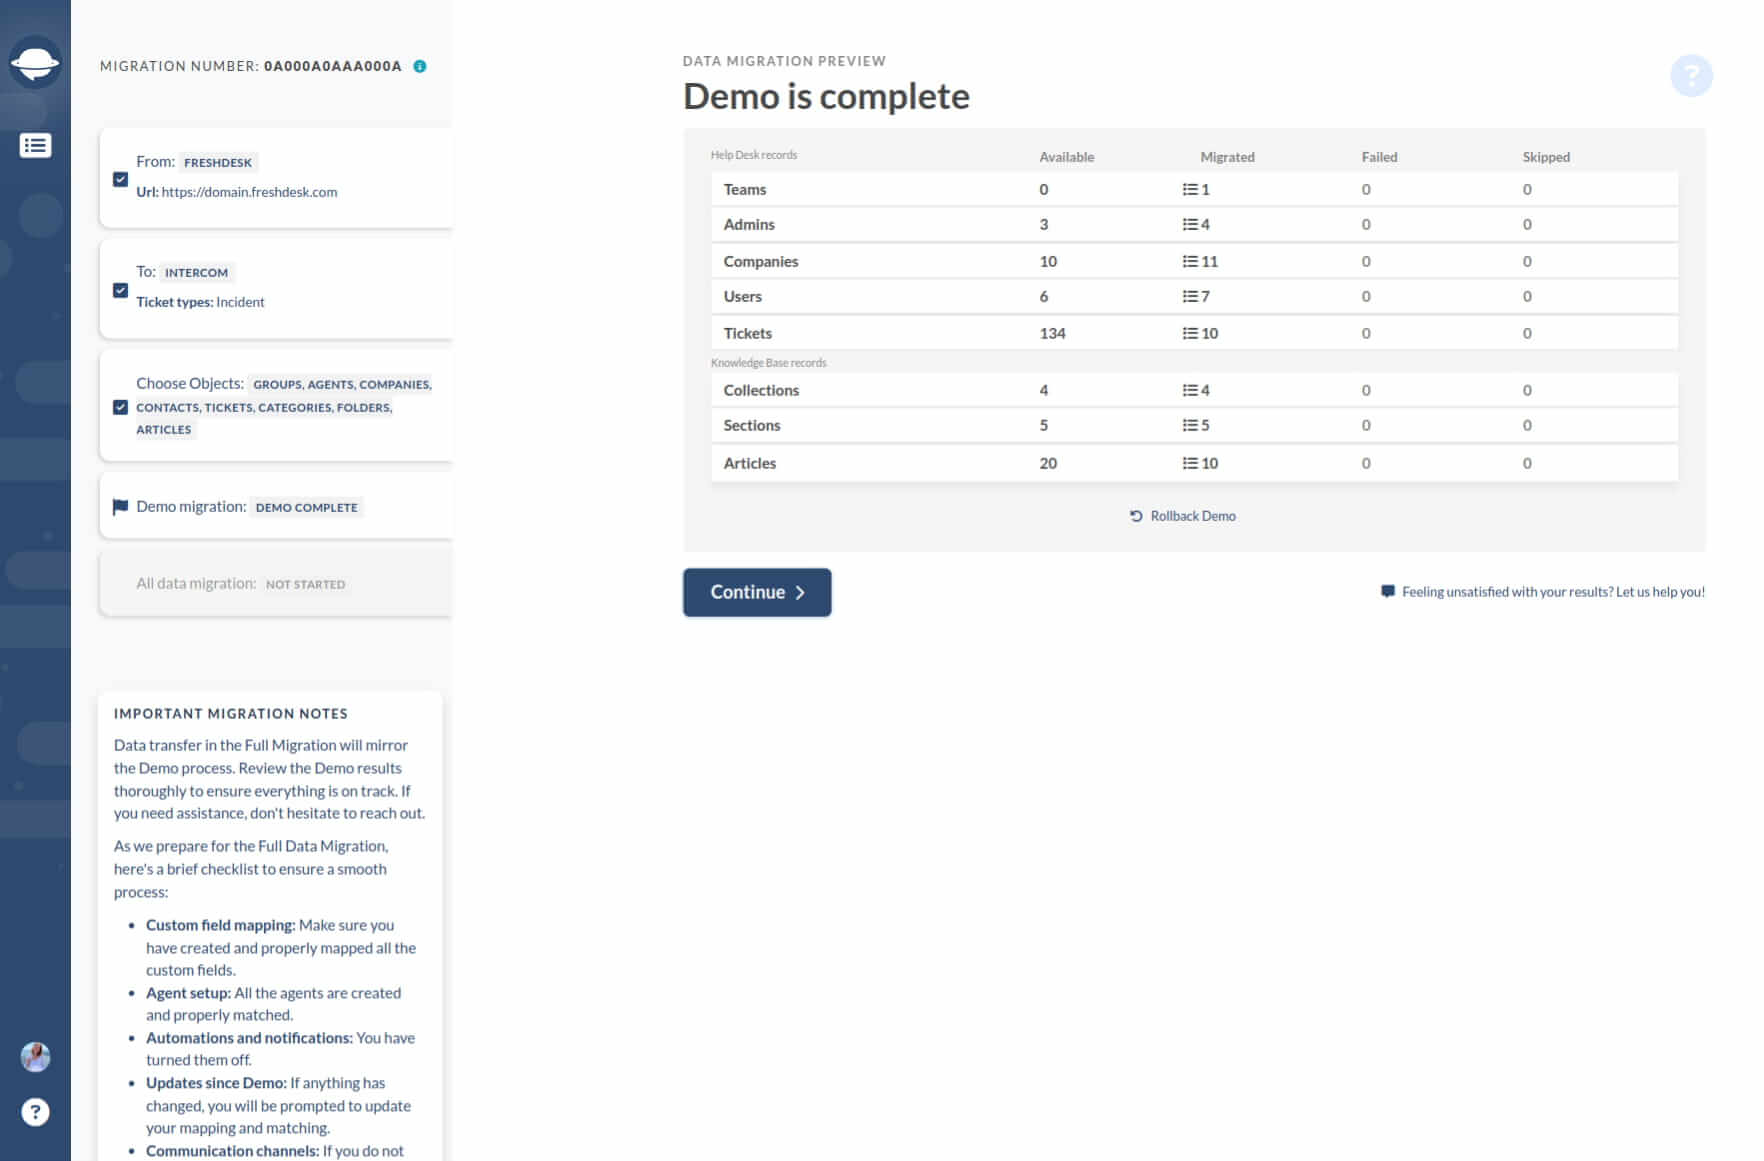The height and width of the screenshot is (1161, 1764).
Task: View migrated Collections records list icon
Action: tap(1189, 390)
